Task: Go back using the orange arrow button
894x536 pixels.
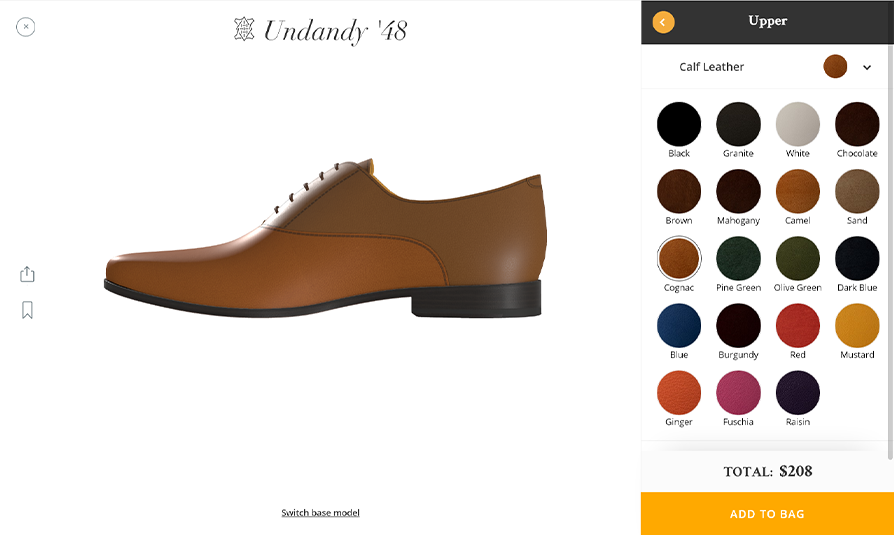Action: coord(663,22)
